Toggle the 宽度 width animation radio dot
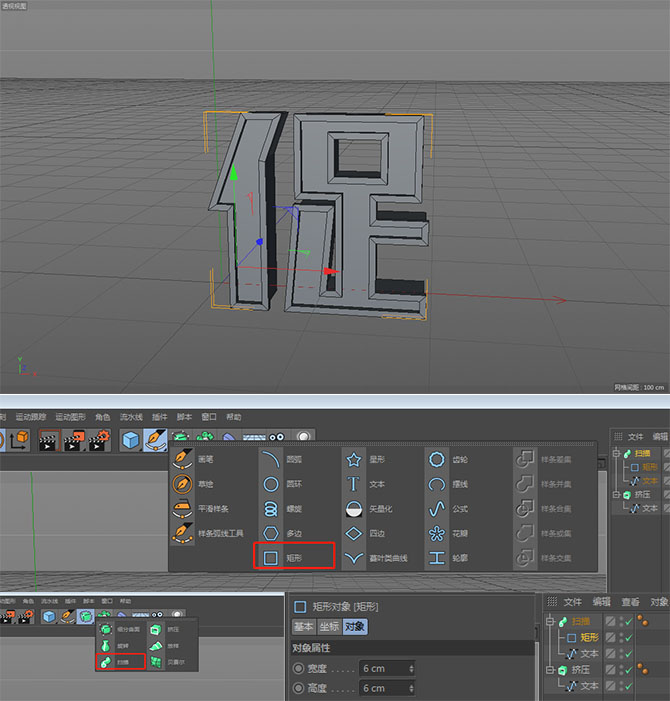Viewport: 670px width, 701px height. point(299,668)
